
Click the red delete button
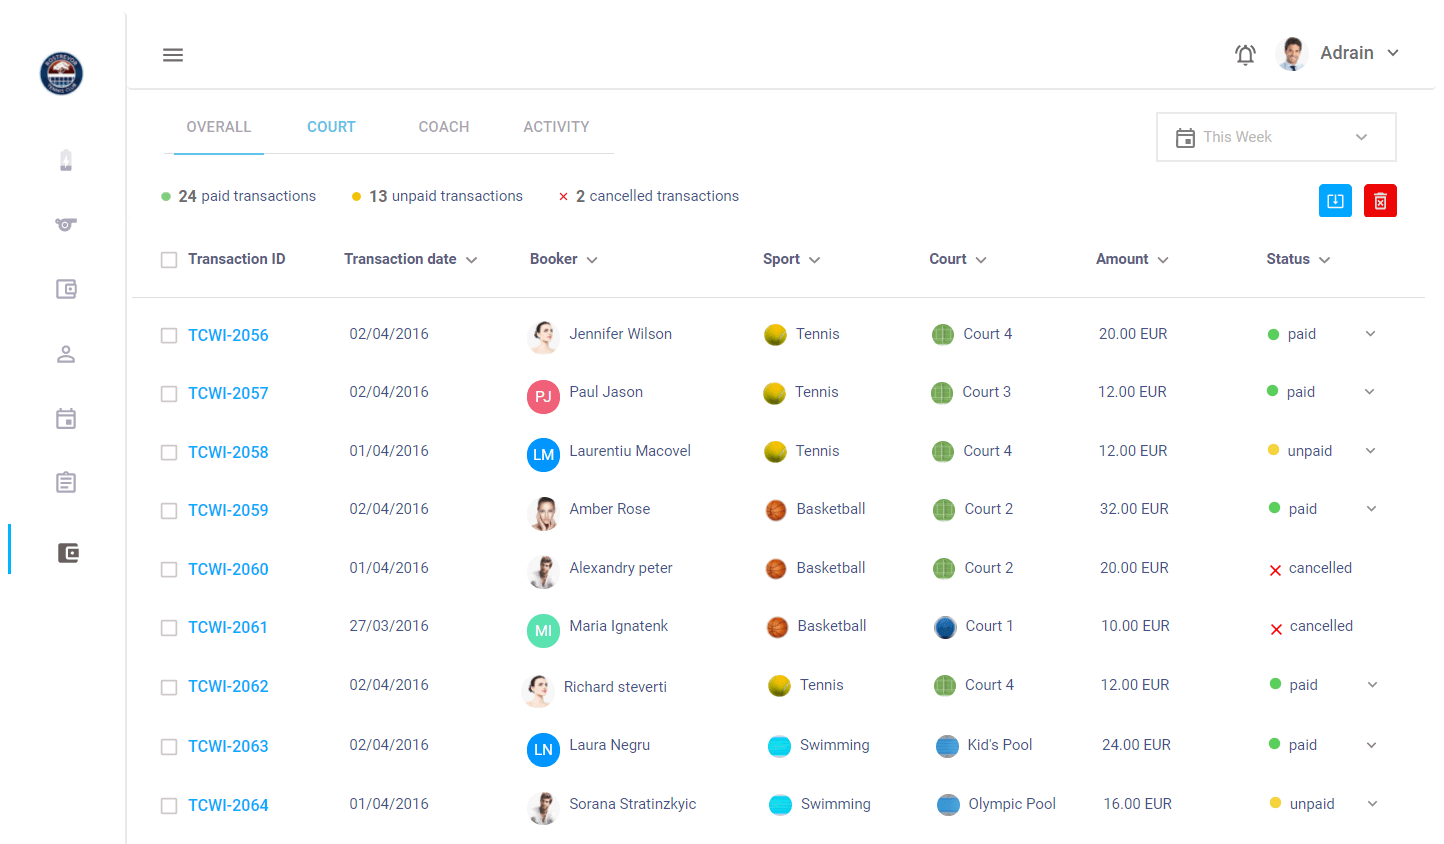(1380, 201)
